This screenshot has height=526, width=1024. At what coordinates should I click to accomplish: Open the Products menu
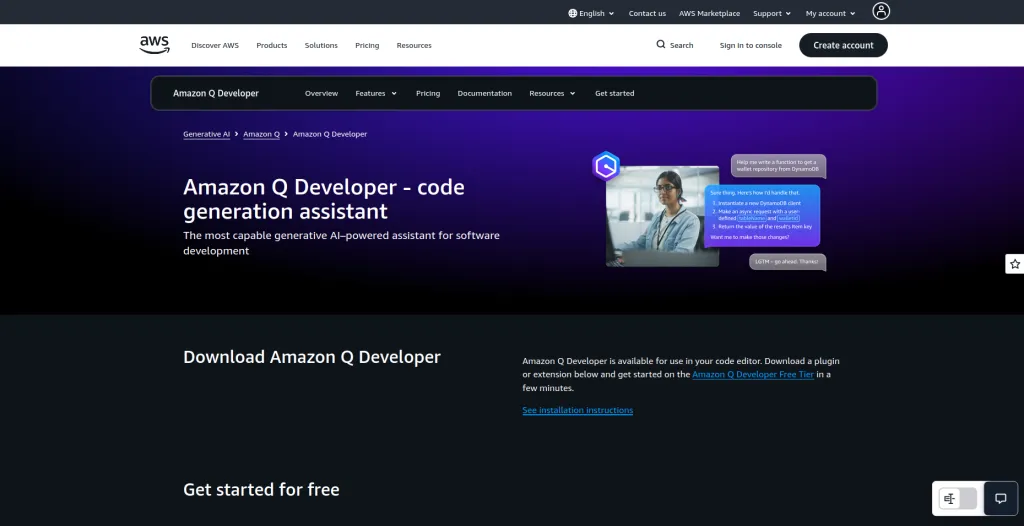[272, 46]
